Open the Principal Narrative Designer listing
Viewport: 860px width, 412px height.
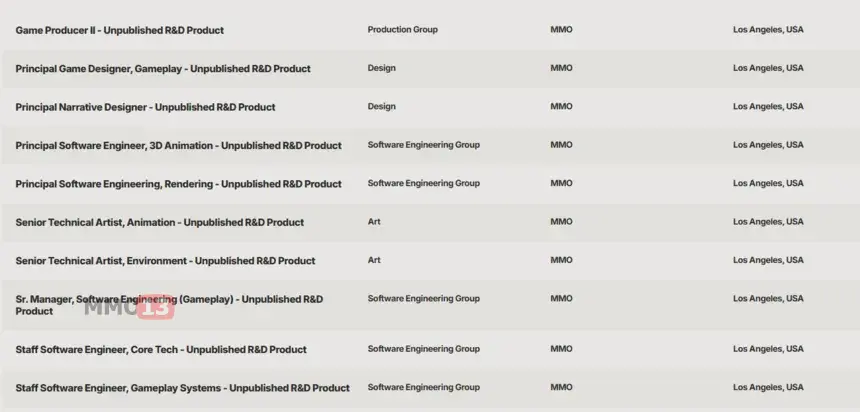point(145,107)
